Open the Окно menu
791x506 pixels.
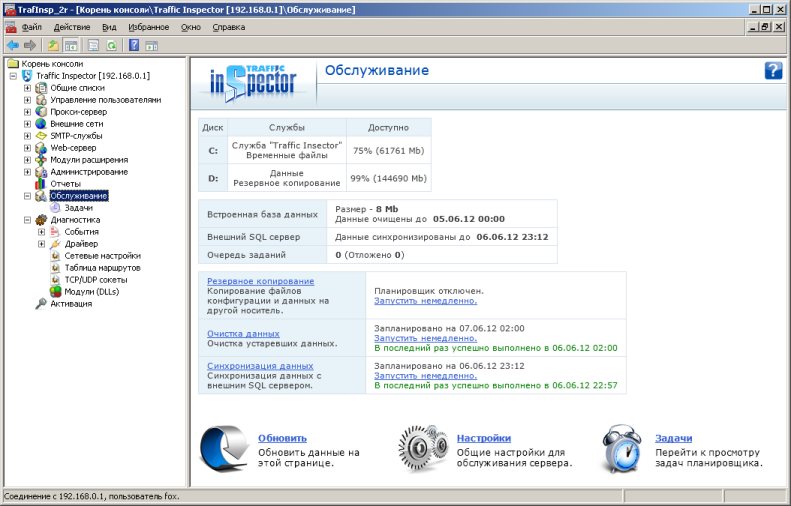coord(191,27)
